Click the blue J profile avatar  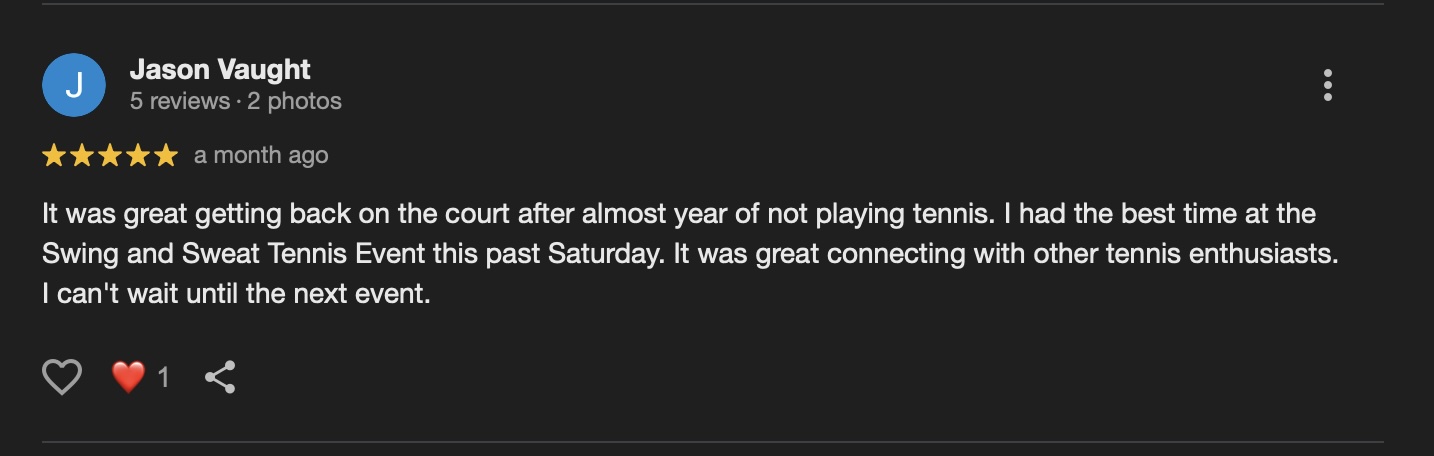73,85
